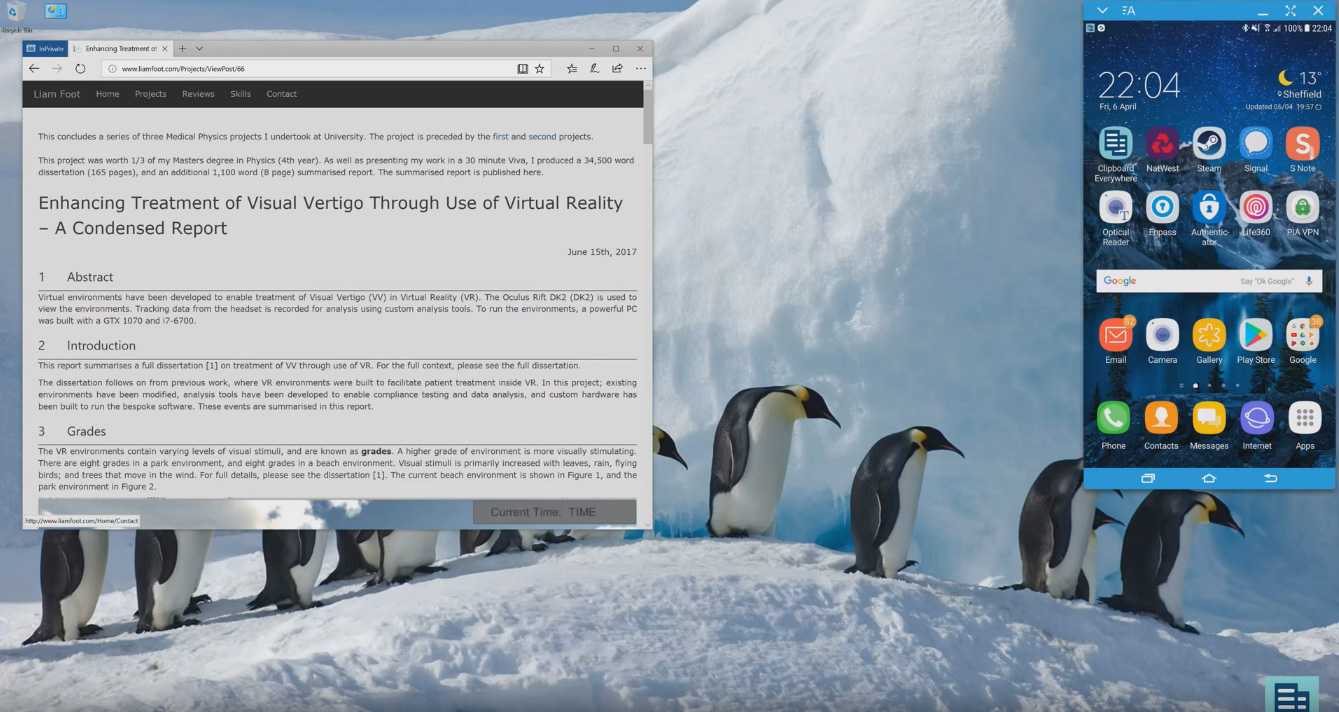
Task: Go to the Skills navigation page
Action: click(240, 94)
